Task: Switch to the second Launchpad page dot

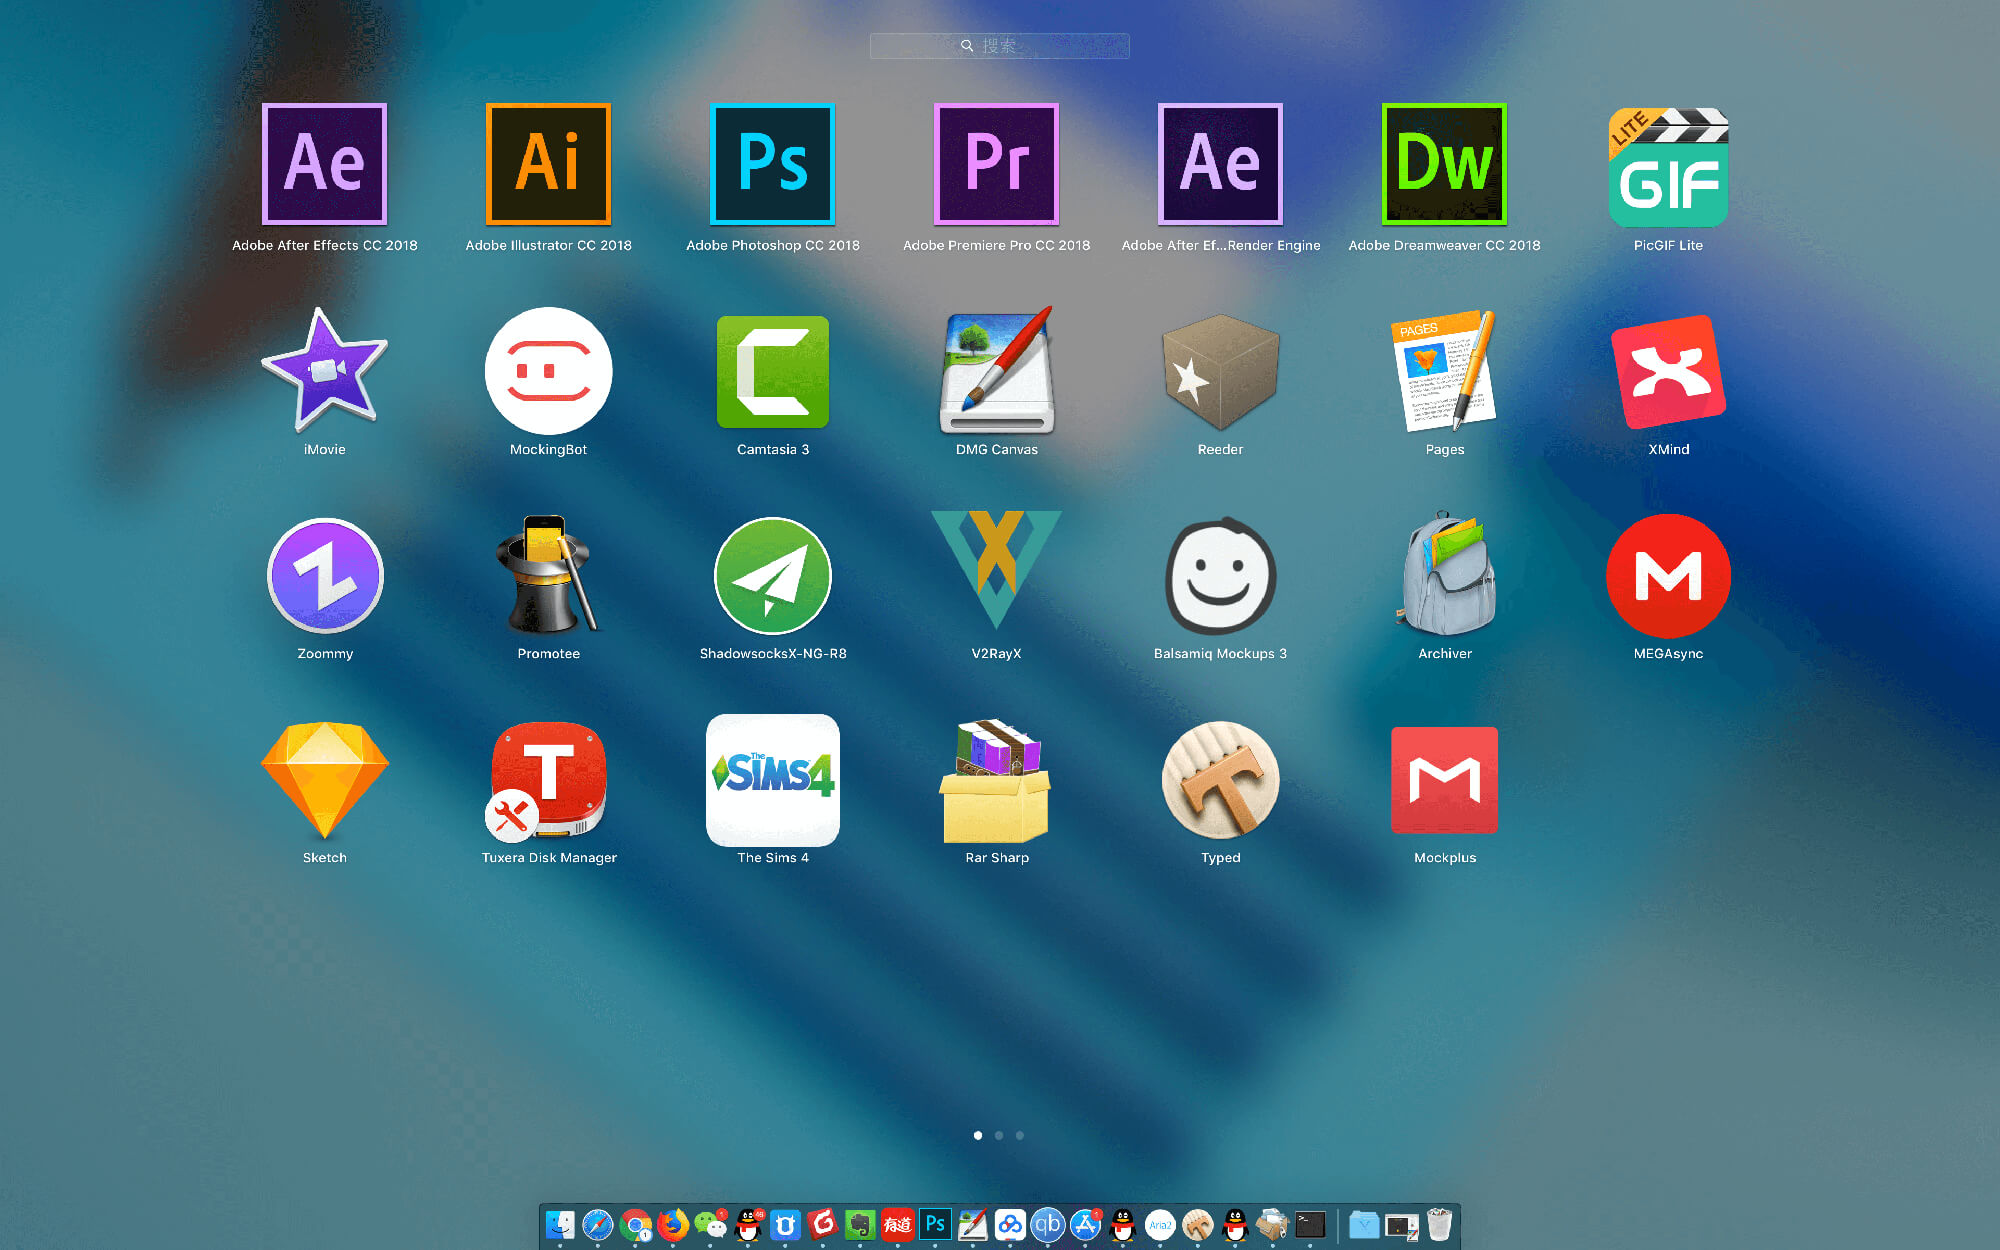Action: (x=999, y=1135)
